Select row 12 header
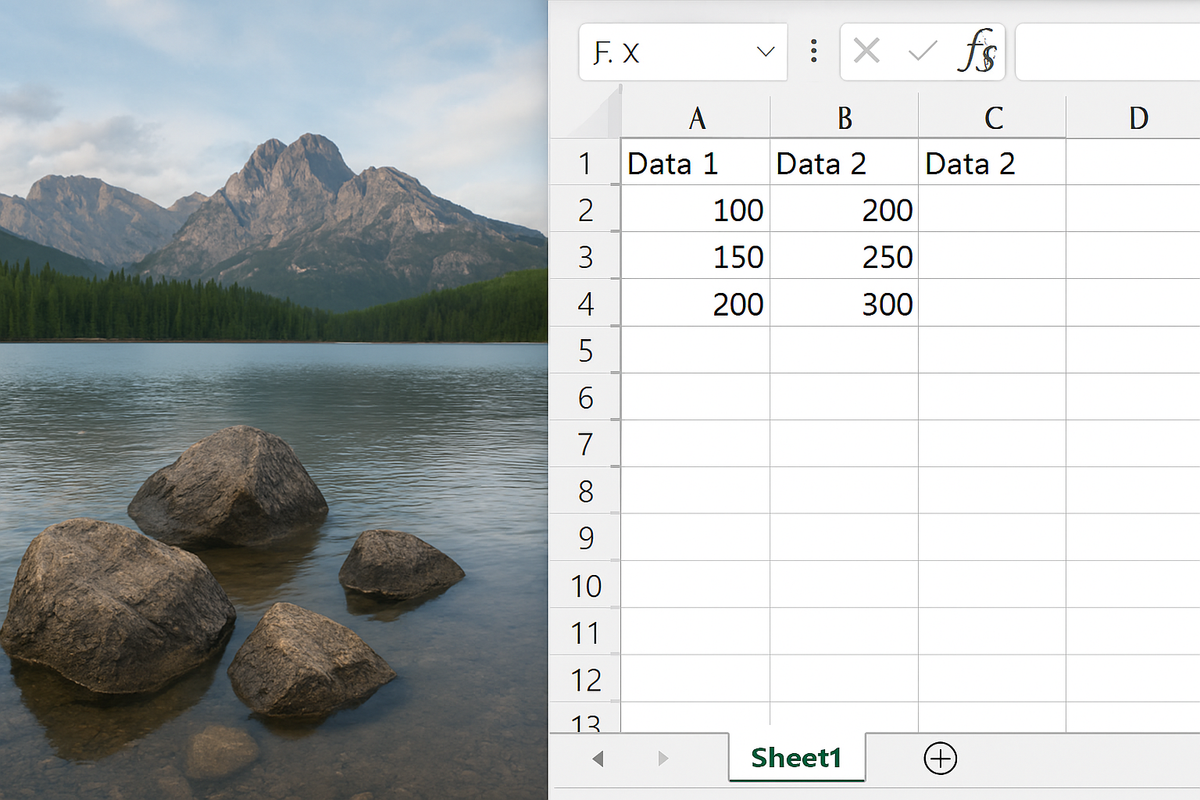This screenshot has height=800, width=1200. [x=585, y=680]
